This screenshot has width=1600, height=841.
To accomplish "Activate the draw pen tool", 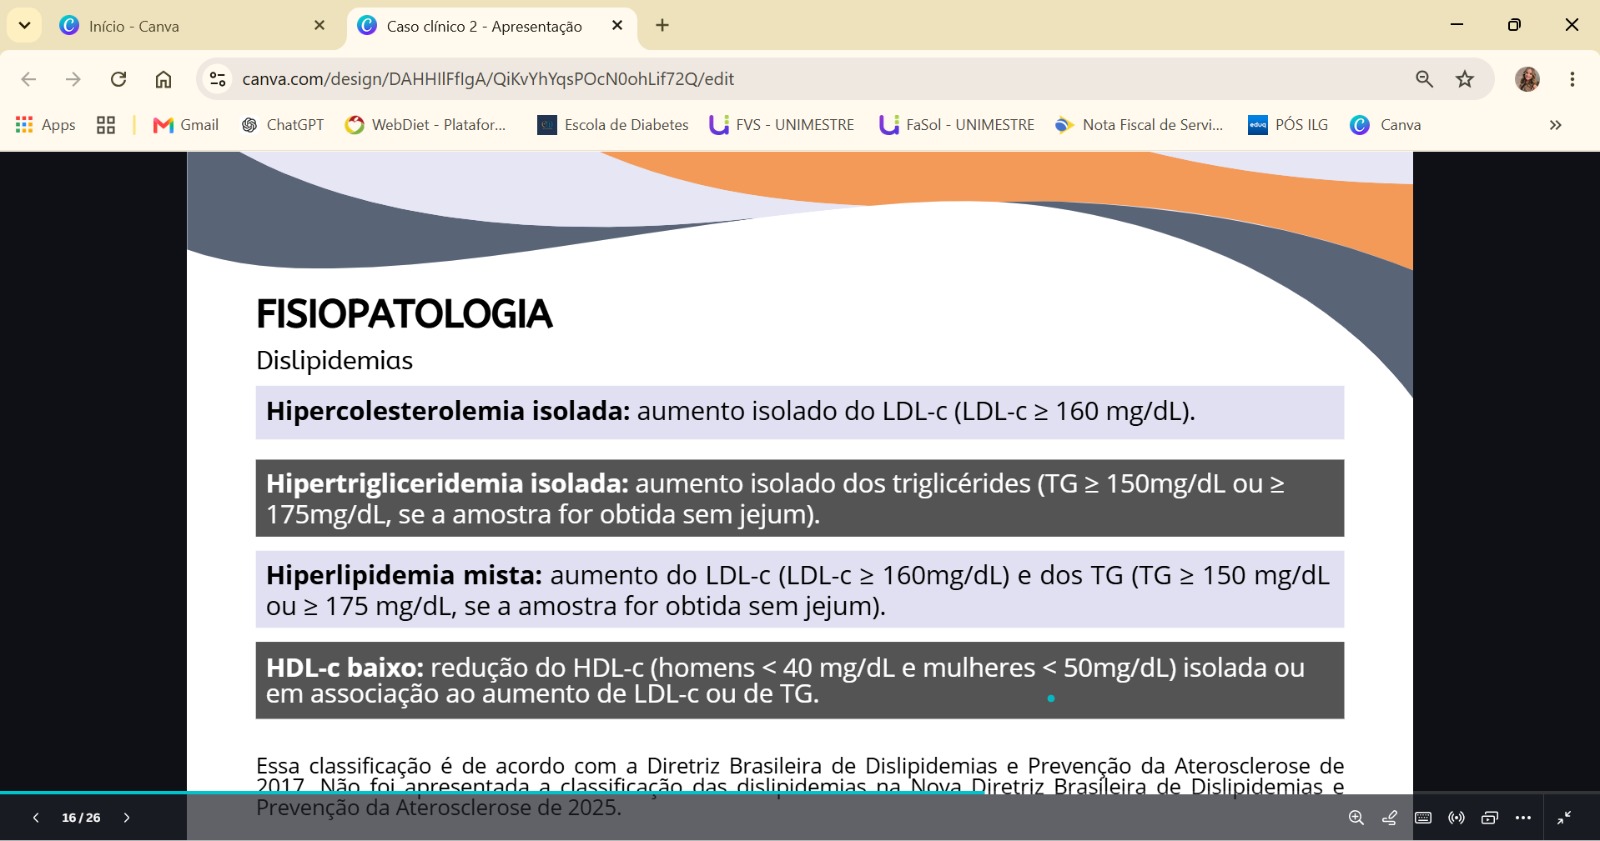I will pyautogui.click(x=1389, y=818).
